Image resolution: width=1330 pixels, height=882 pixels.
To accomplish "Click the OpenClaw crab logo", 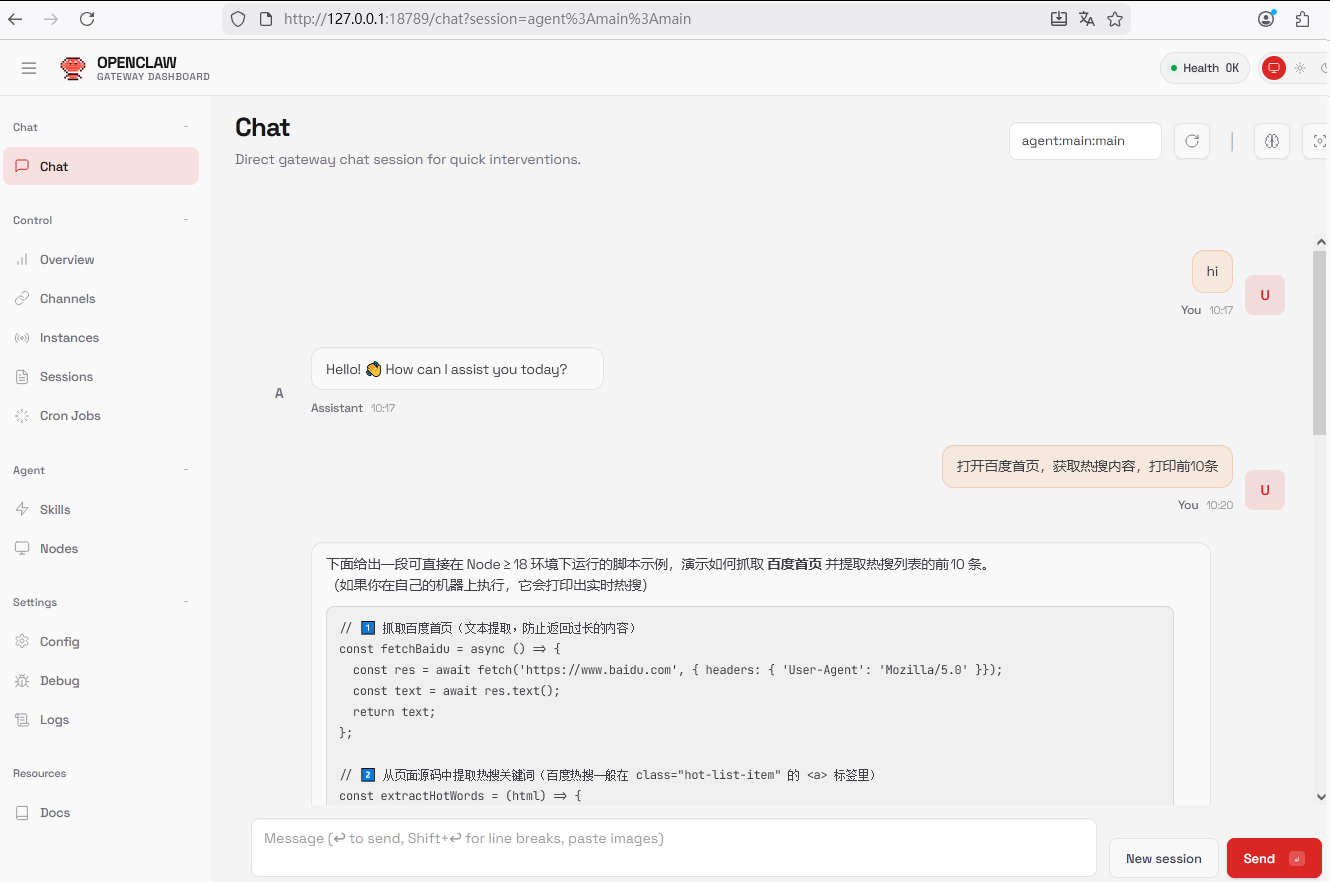I will (73, 67).
